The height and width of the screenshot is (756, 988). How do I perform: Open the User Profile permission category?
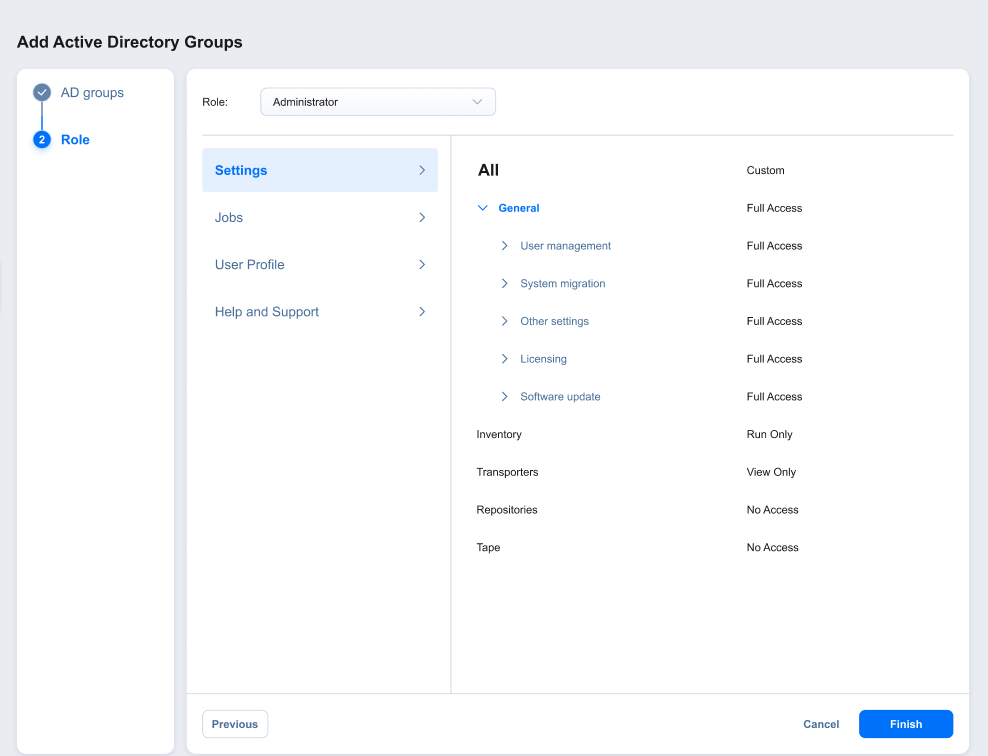319,264
